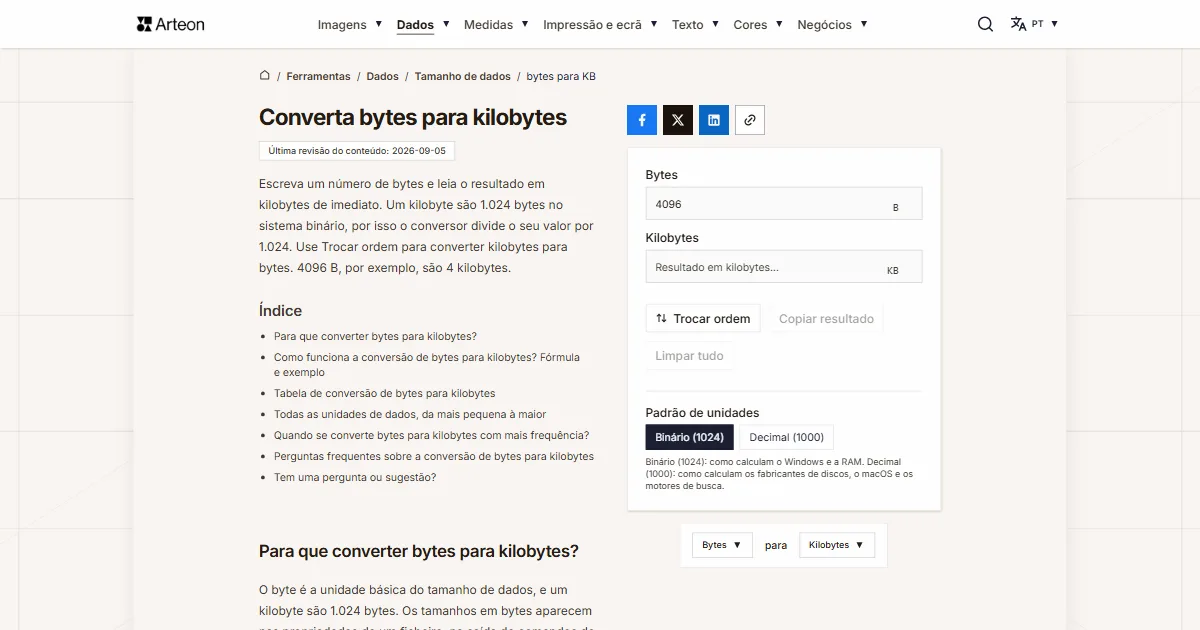The height and width of the screenshot is (630, 1200).
Task: Click the Copiar resultado button
Action: click(826, 318)
